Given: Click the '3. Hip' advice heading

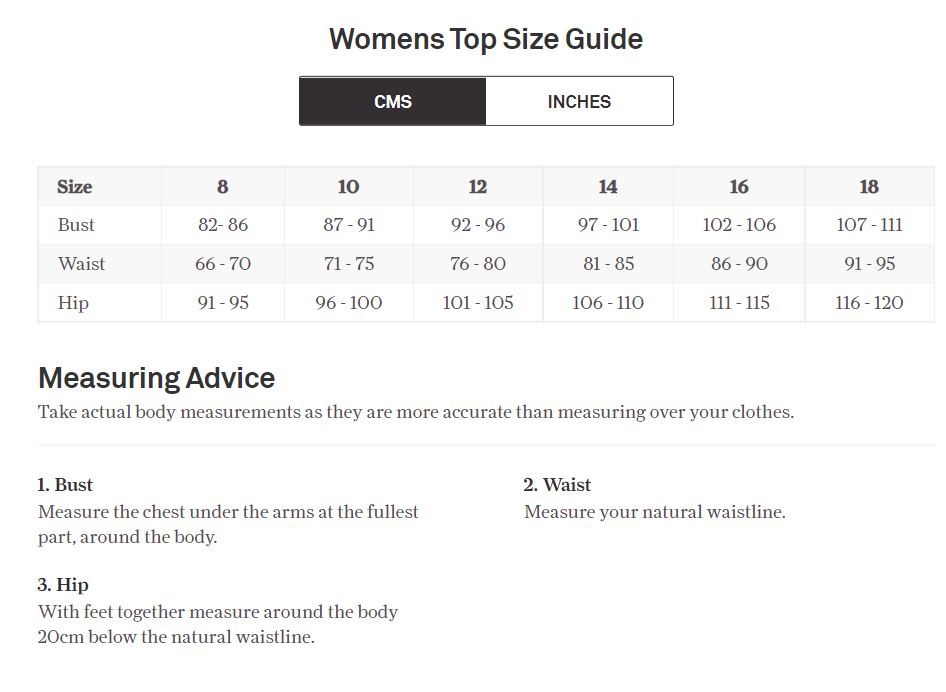Looking at the screenshot, I should (x=63, y=585).
